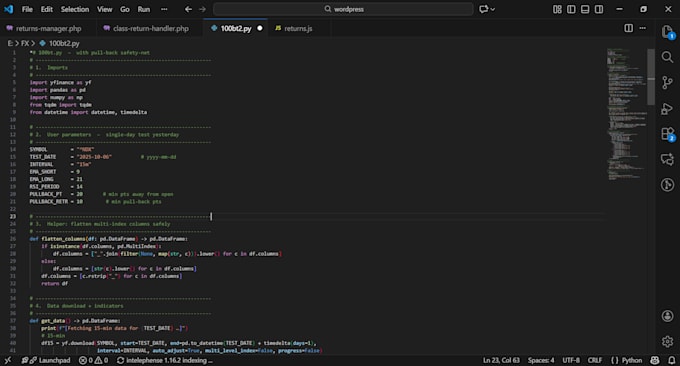This screenshot has width=680, height=366.
Task: Expand hidden menus via ellipsis
Action: pos(164,9)
